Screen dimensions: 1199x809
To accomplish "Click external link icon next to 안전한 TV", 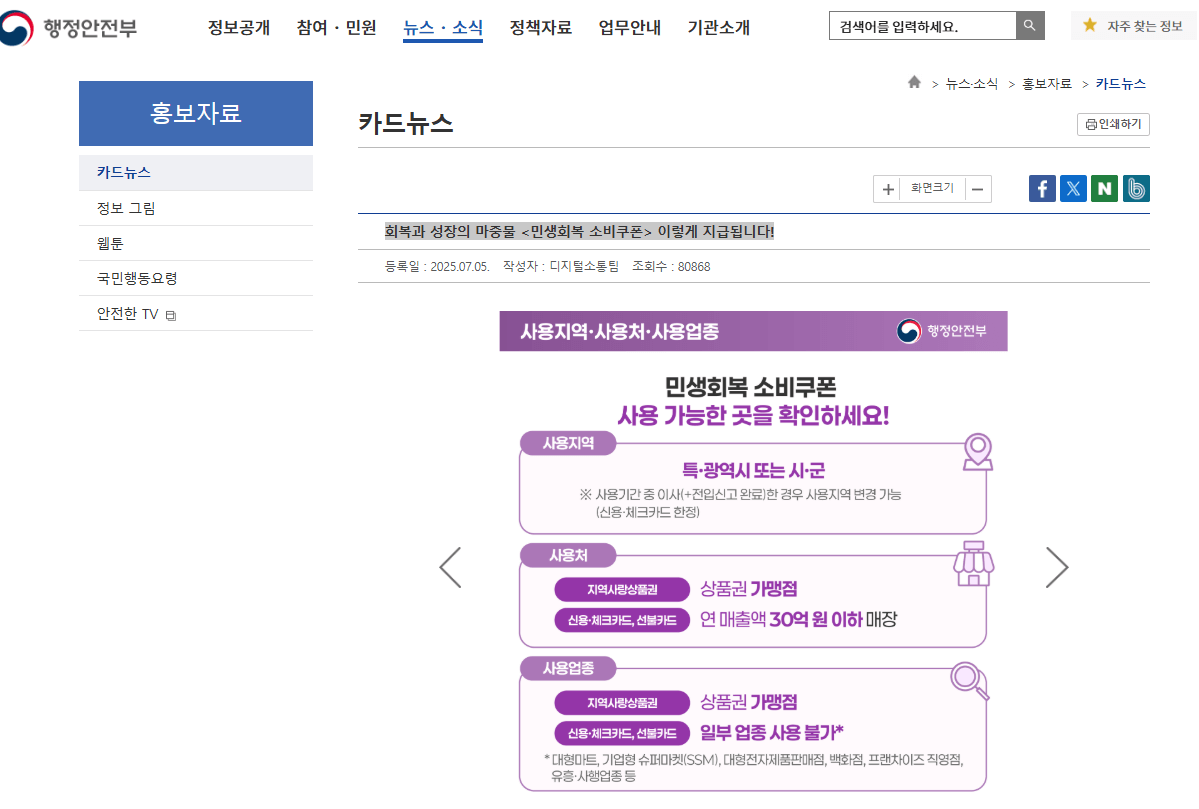I will pyautogui.click(x=171, y=315).
